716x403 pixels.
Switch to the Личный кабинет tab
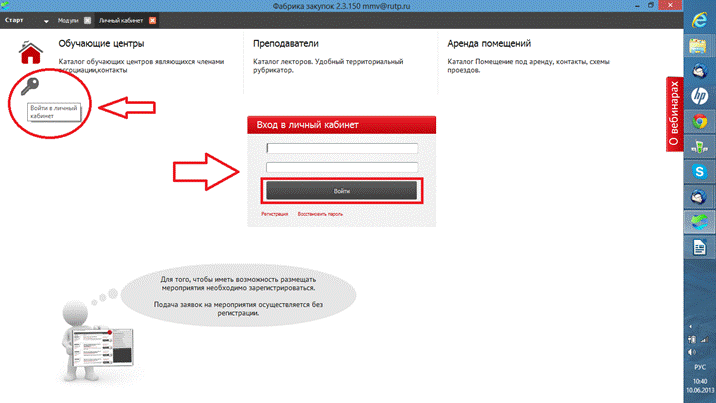(121, 21)
